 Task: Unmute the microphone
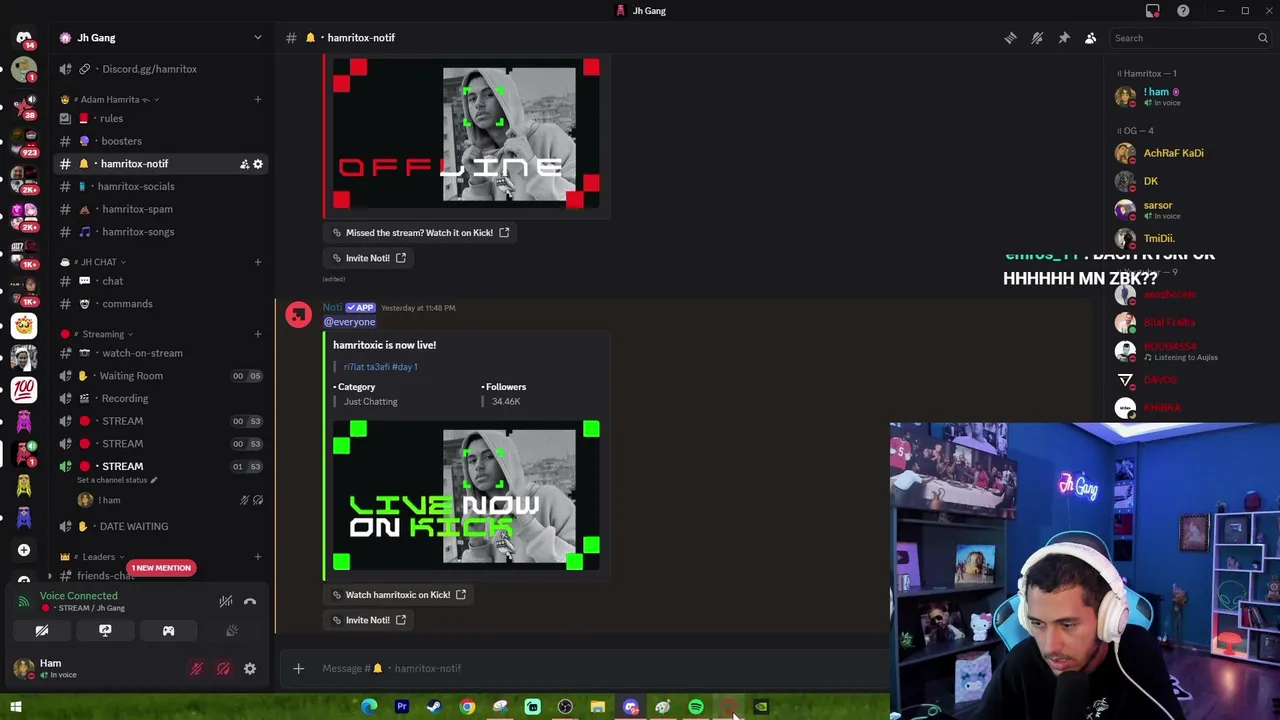(196, 669)
